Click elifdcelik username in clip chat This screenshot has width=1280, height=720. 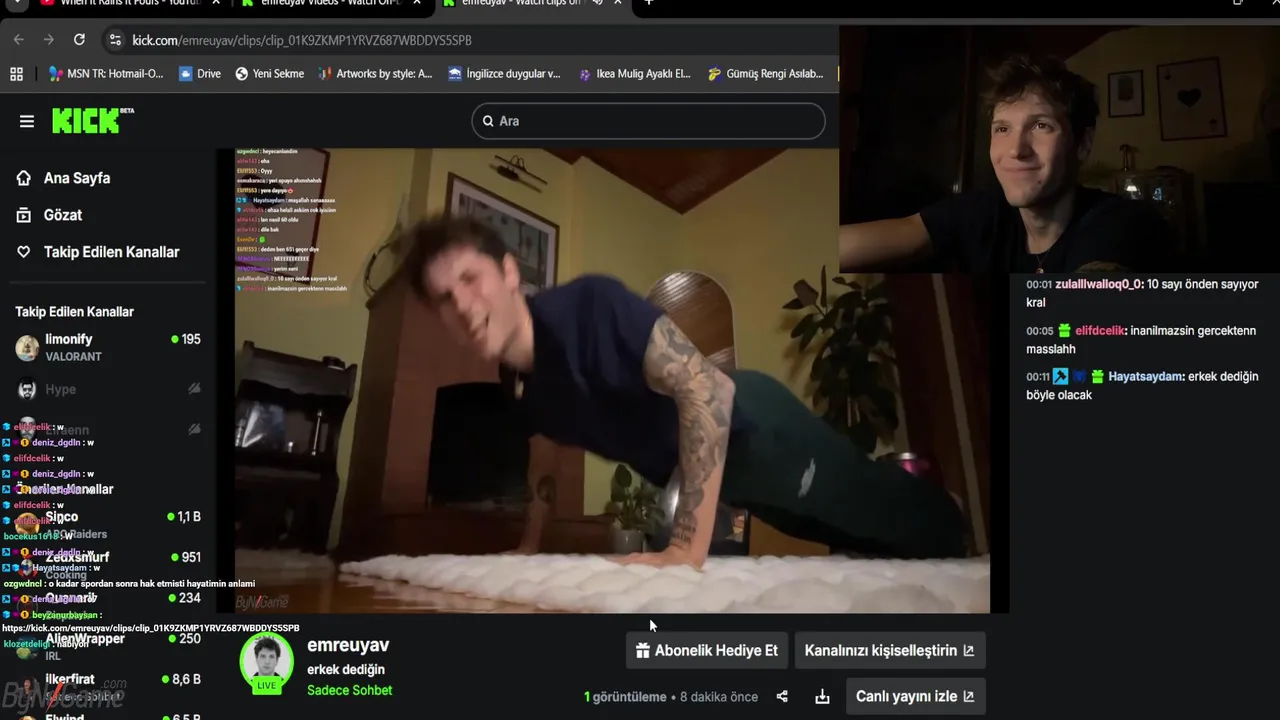(1101, 330)
